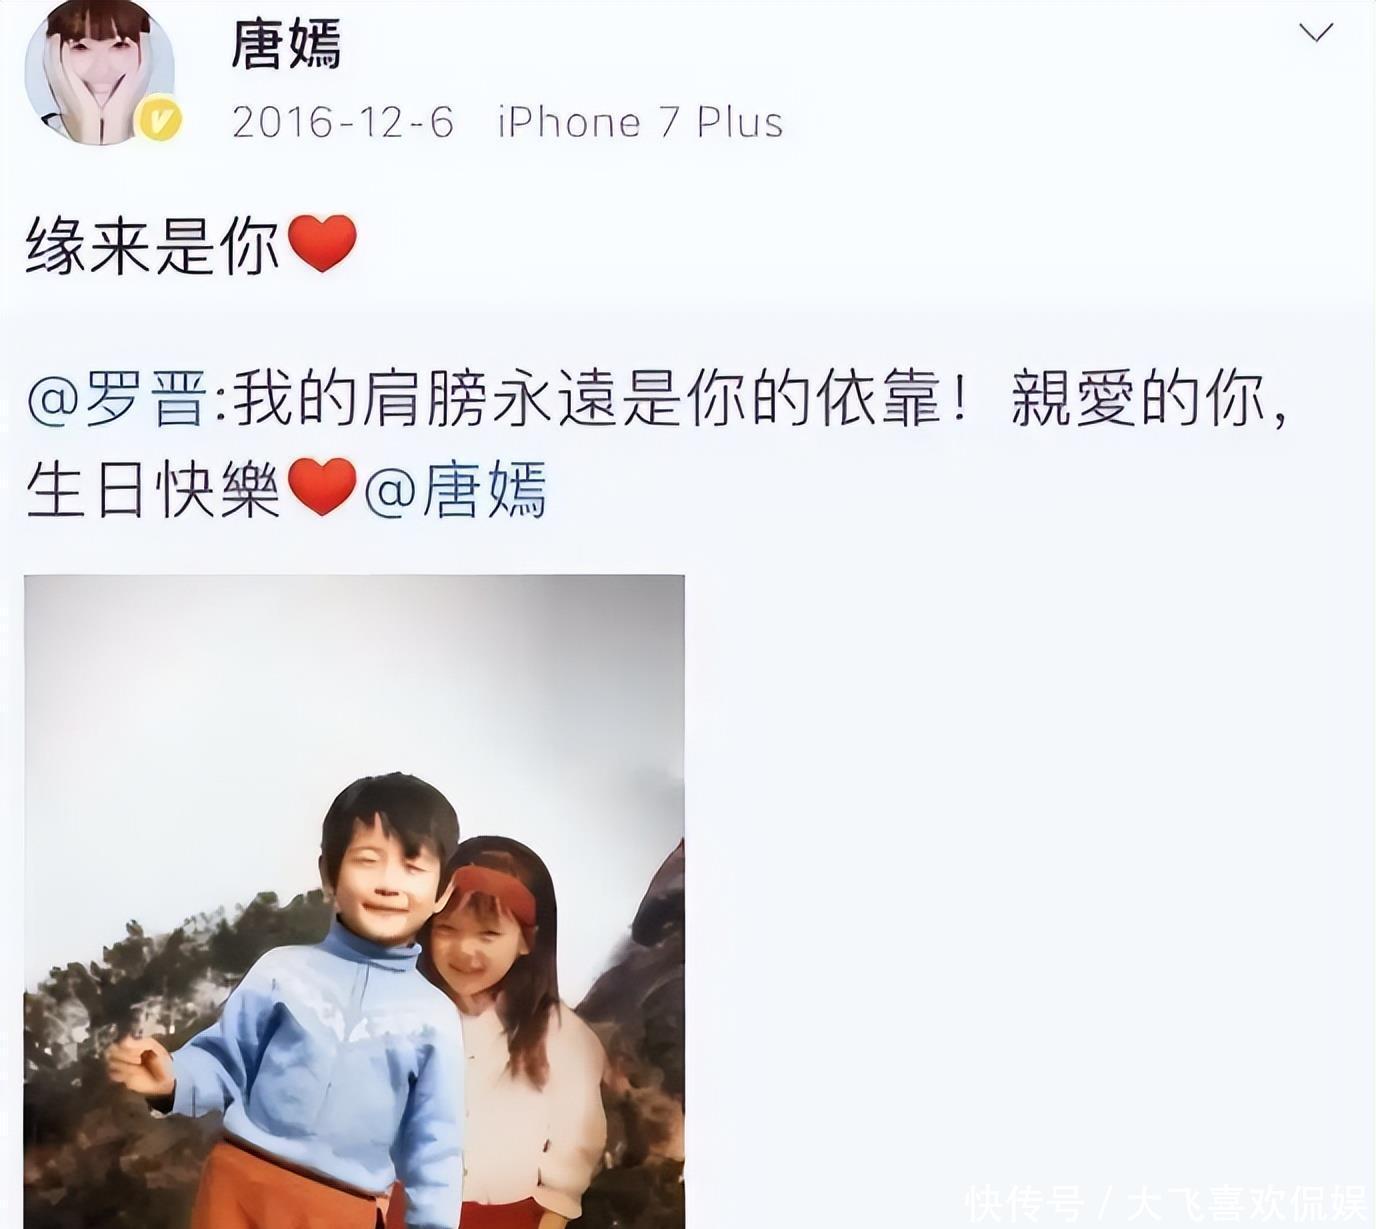Open the reposted text 我的肩膀永遠是你的依靠
Image resolution: width=1376 pixels, height=1229 pixels.
pyautogui.click(x=589, y=400)
